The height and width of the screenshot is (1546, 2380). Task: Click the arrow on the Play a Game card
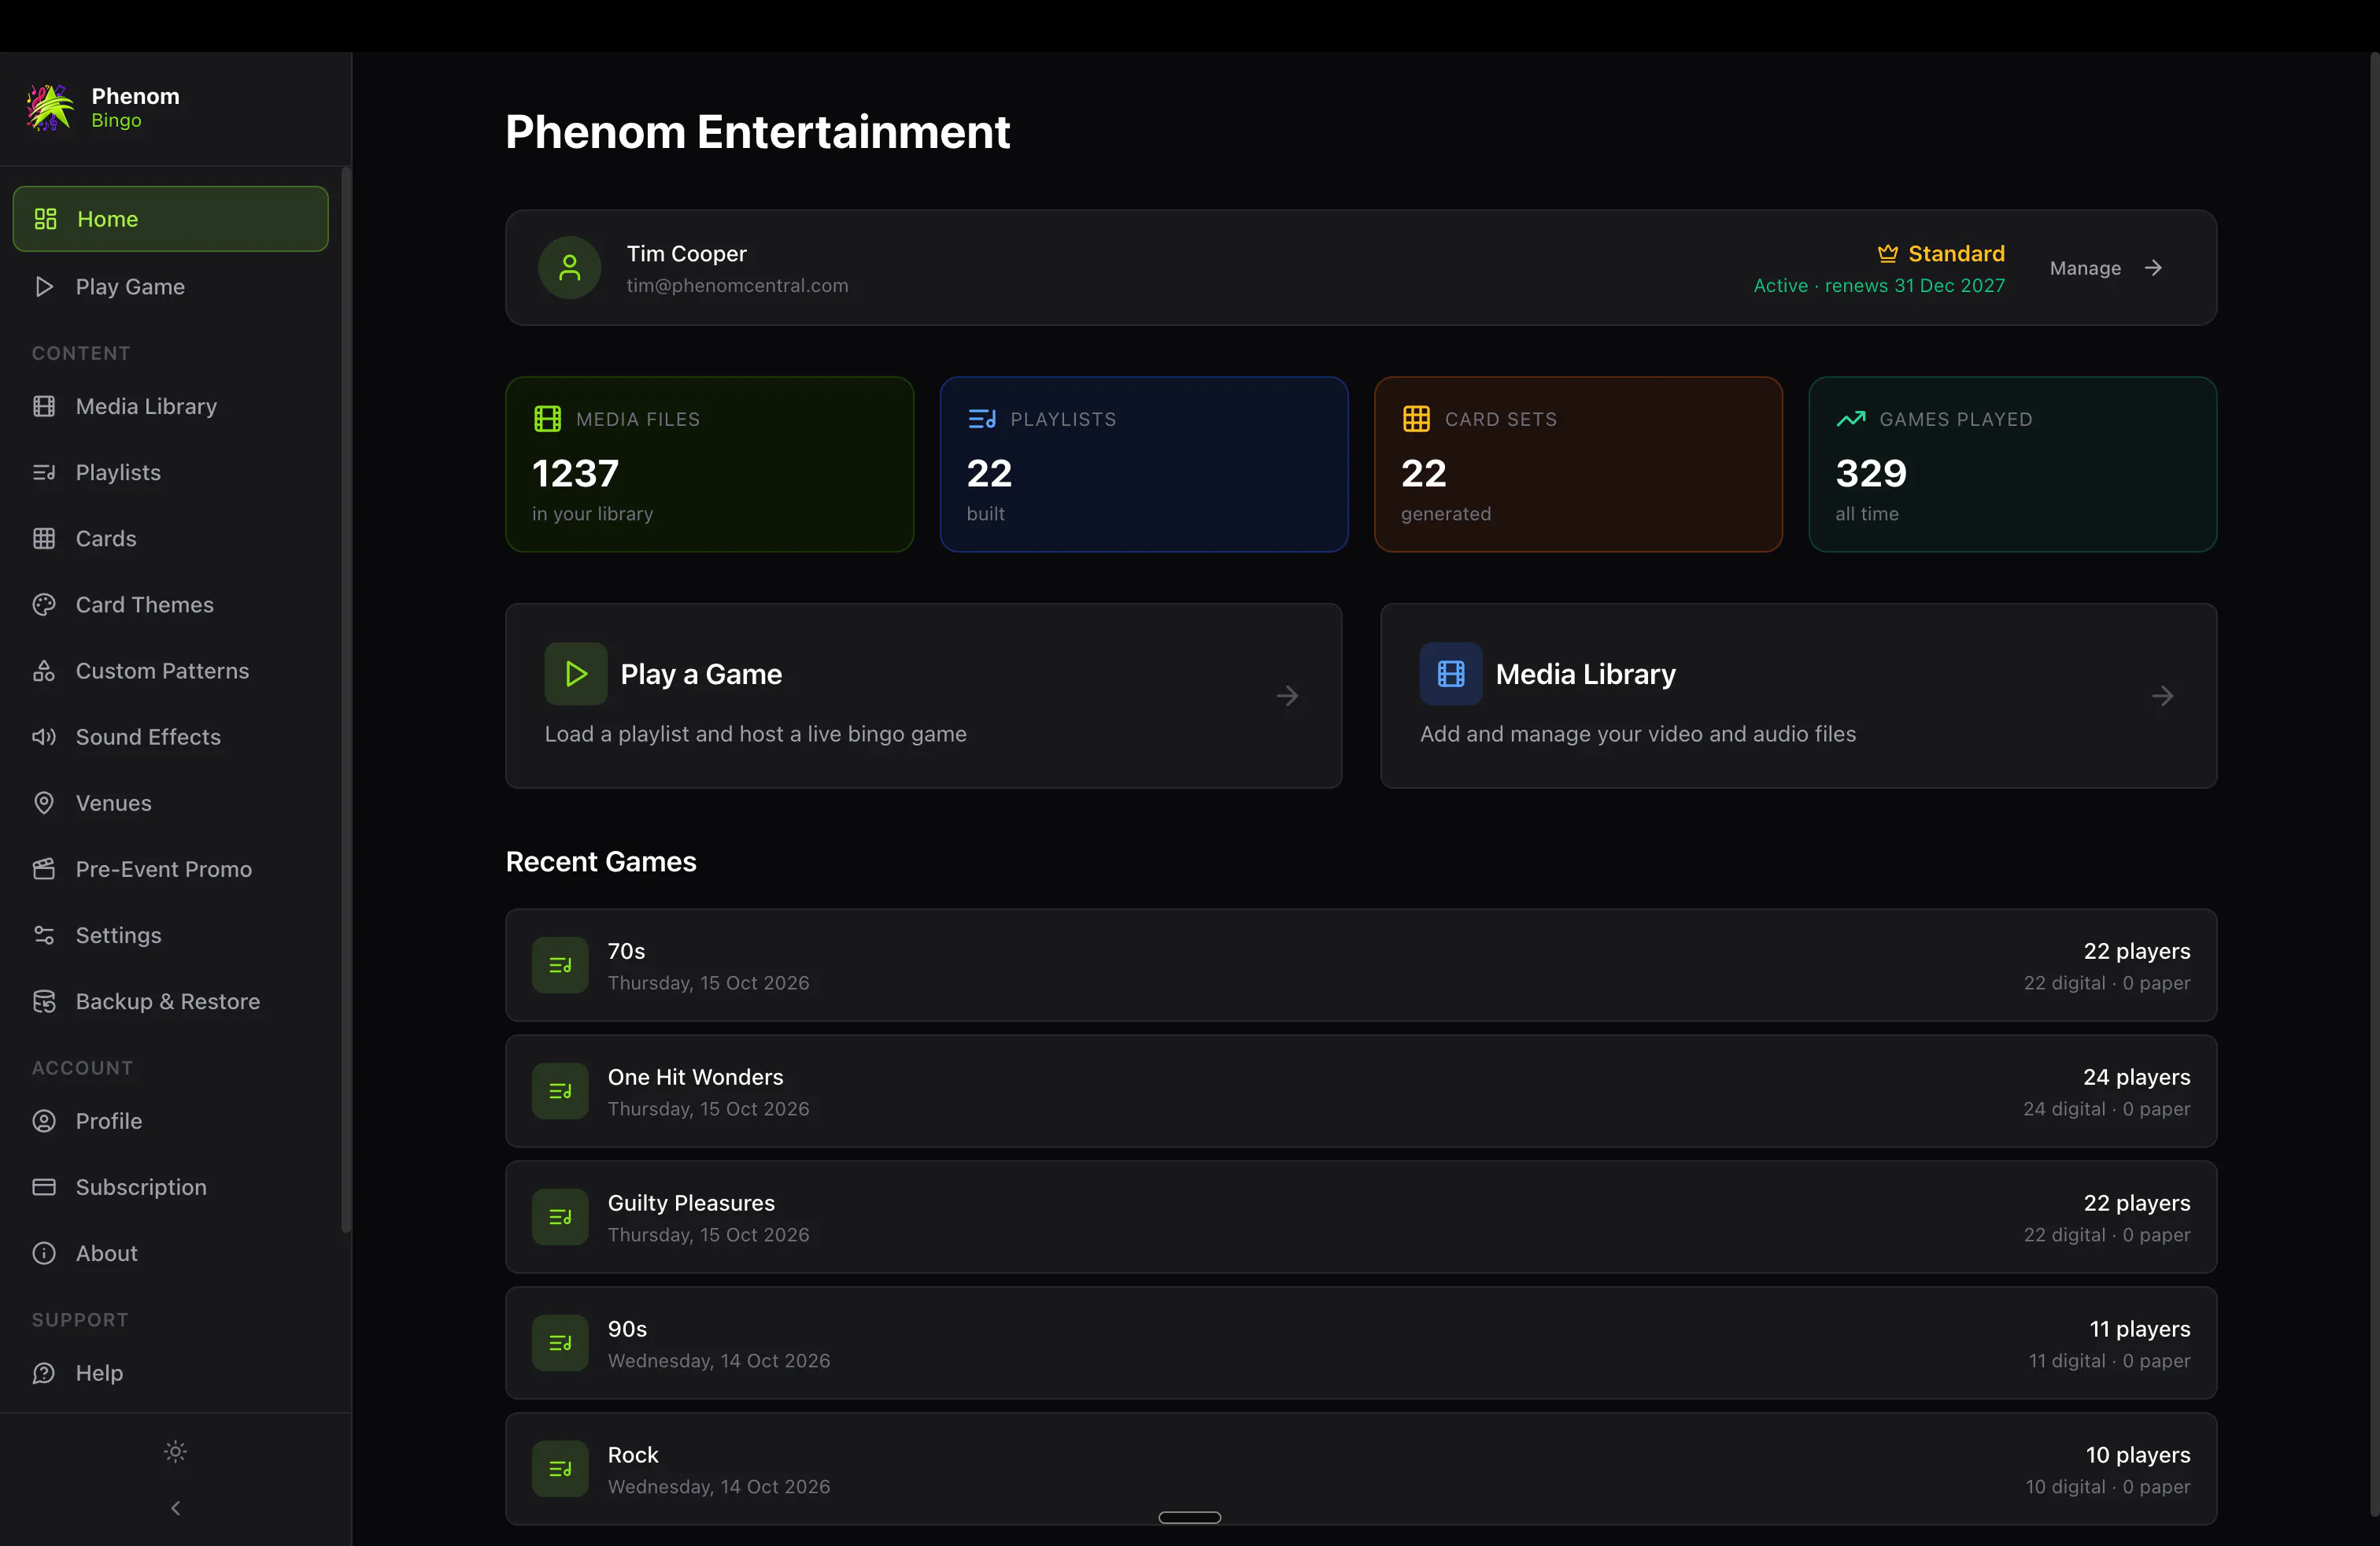pyautogui.click(x=1287, y=695)
